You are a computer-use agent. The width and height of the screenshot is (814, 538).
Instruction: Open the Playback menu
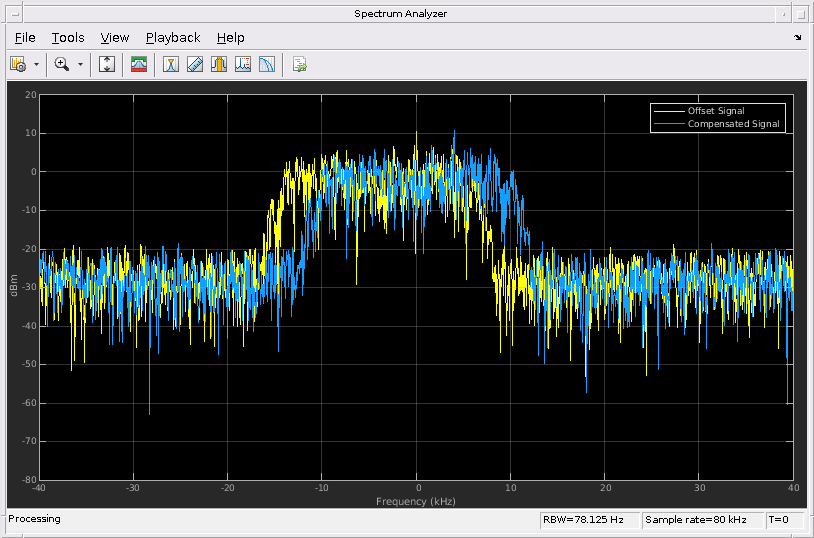(x=173, y=38)
